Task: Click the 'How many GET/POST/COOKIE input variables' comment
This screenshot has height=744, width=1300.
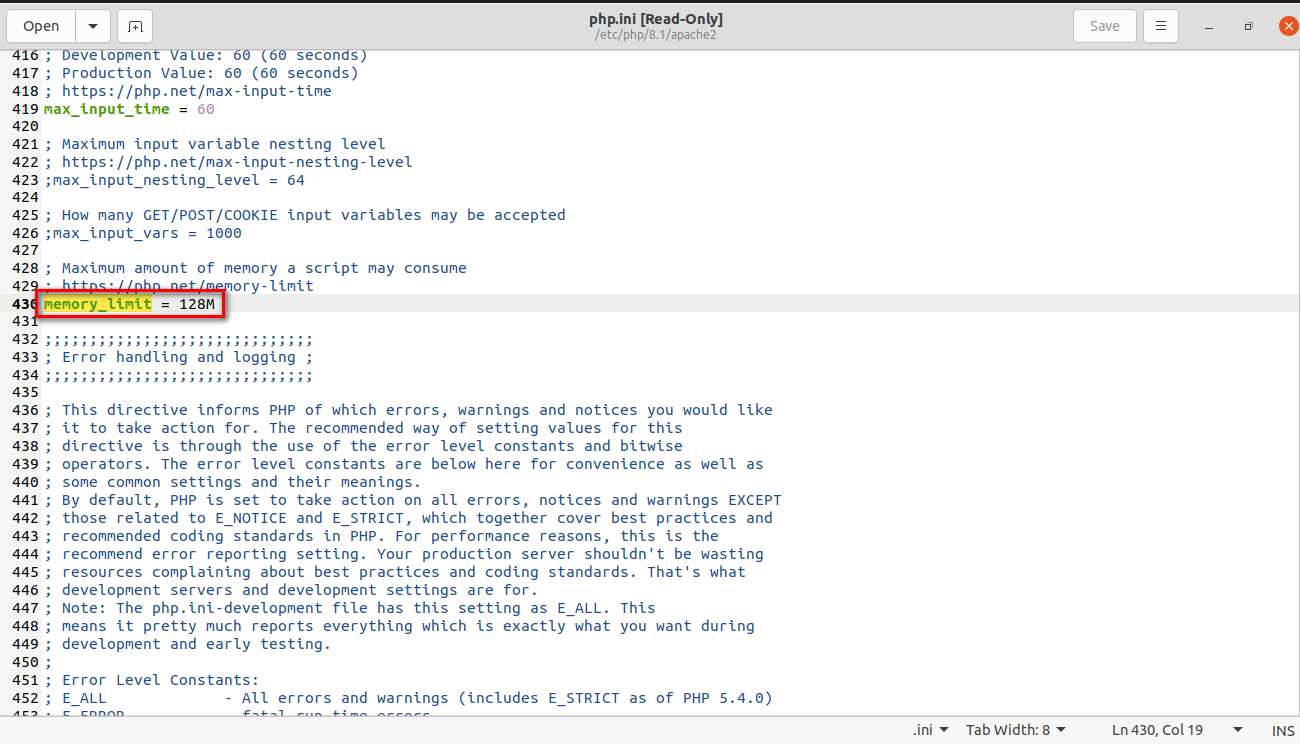Action: click(304, 215)
